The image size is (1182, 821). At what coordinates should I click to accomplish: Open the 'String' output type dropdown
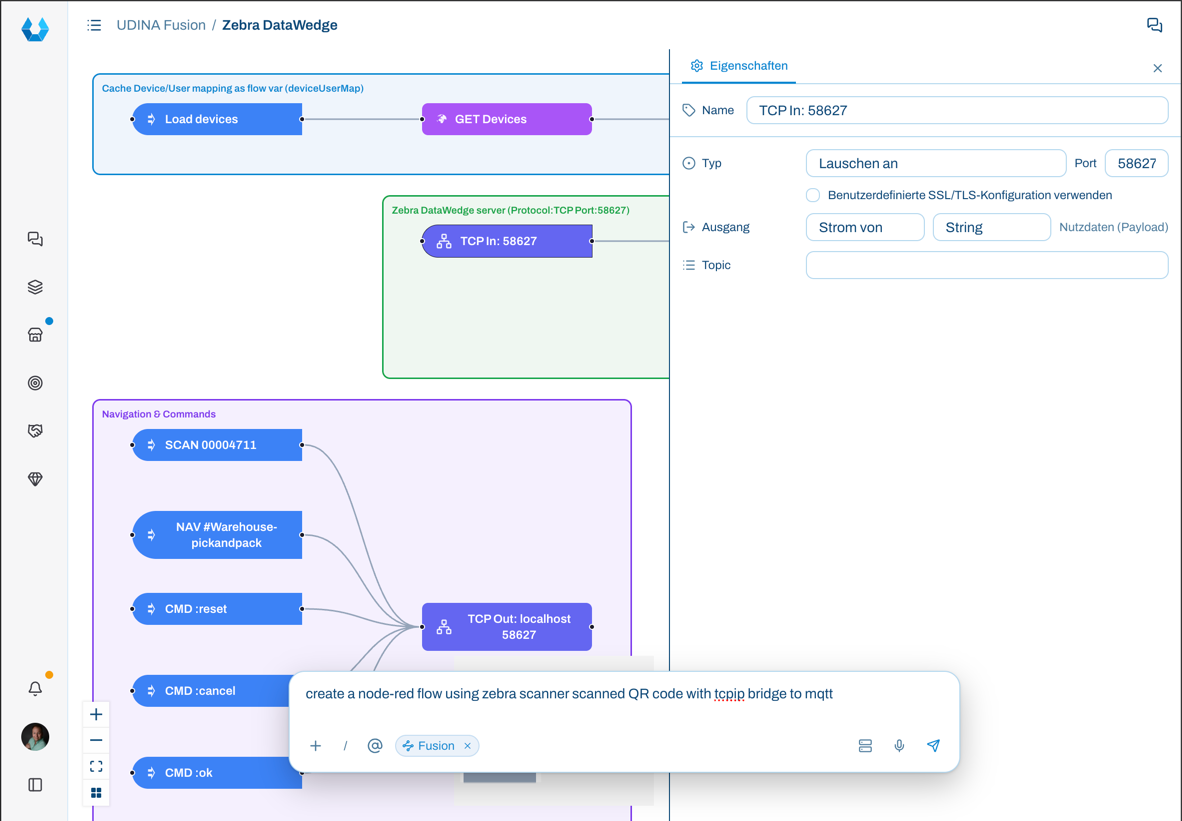[991, 228]
